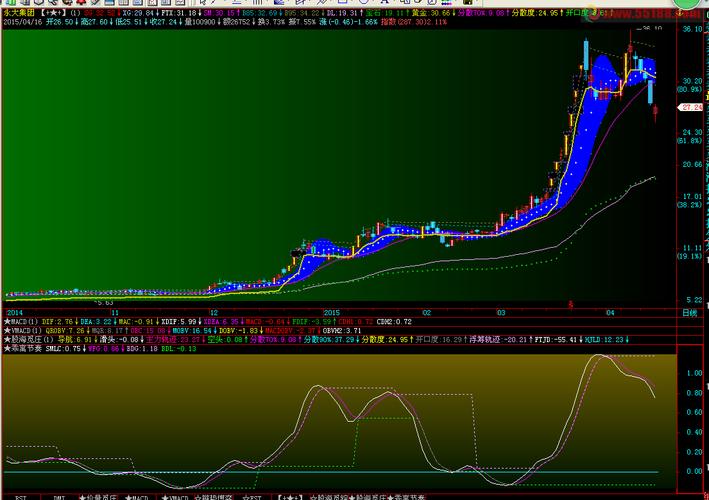Click the XG:29.84 value in header
The image size is (709, 500).
tap(138, 13)
